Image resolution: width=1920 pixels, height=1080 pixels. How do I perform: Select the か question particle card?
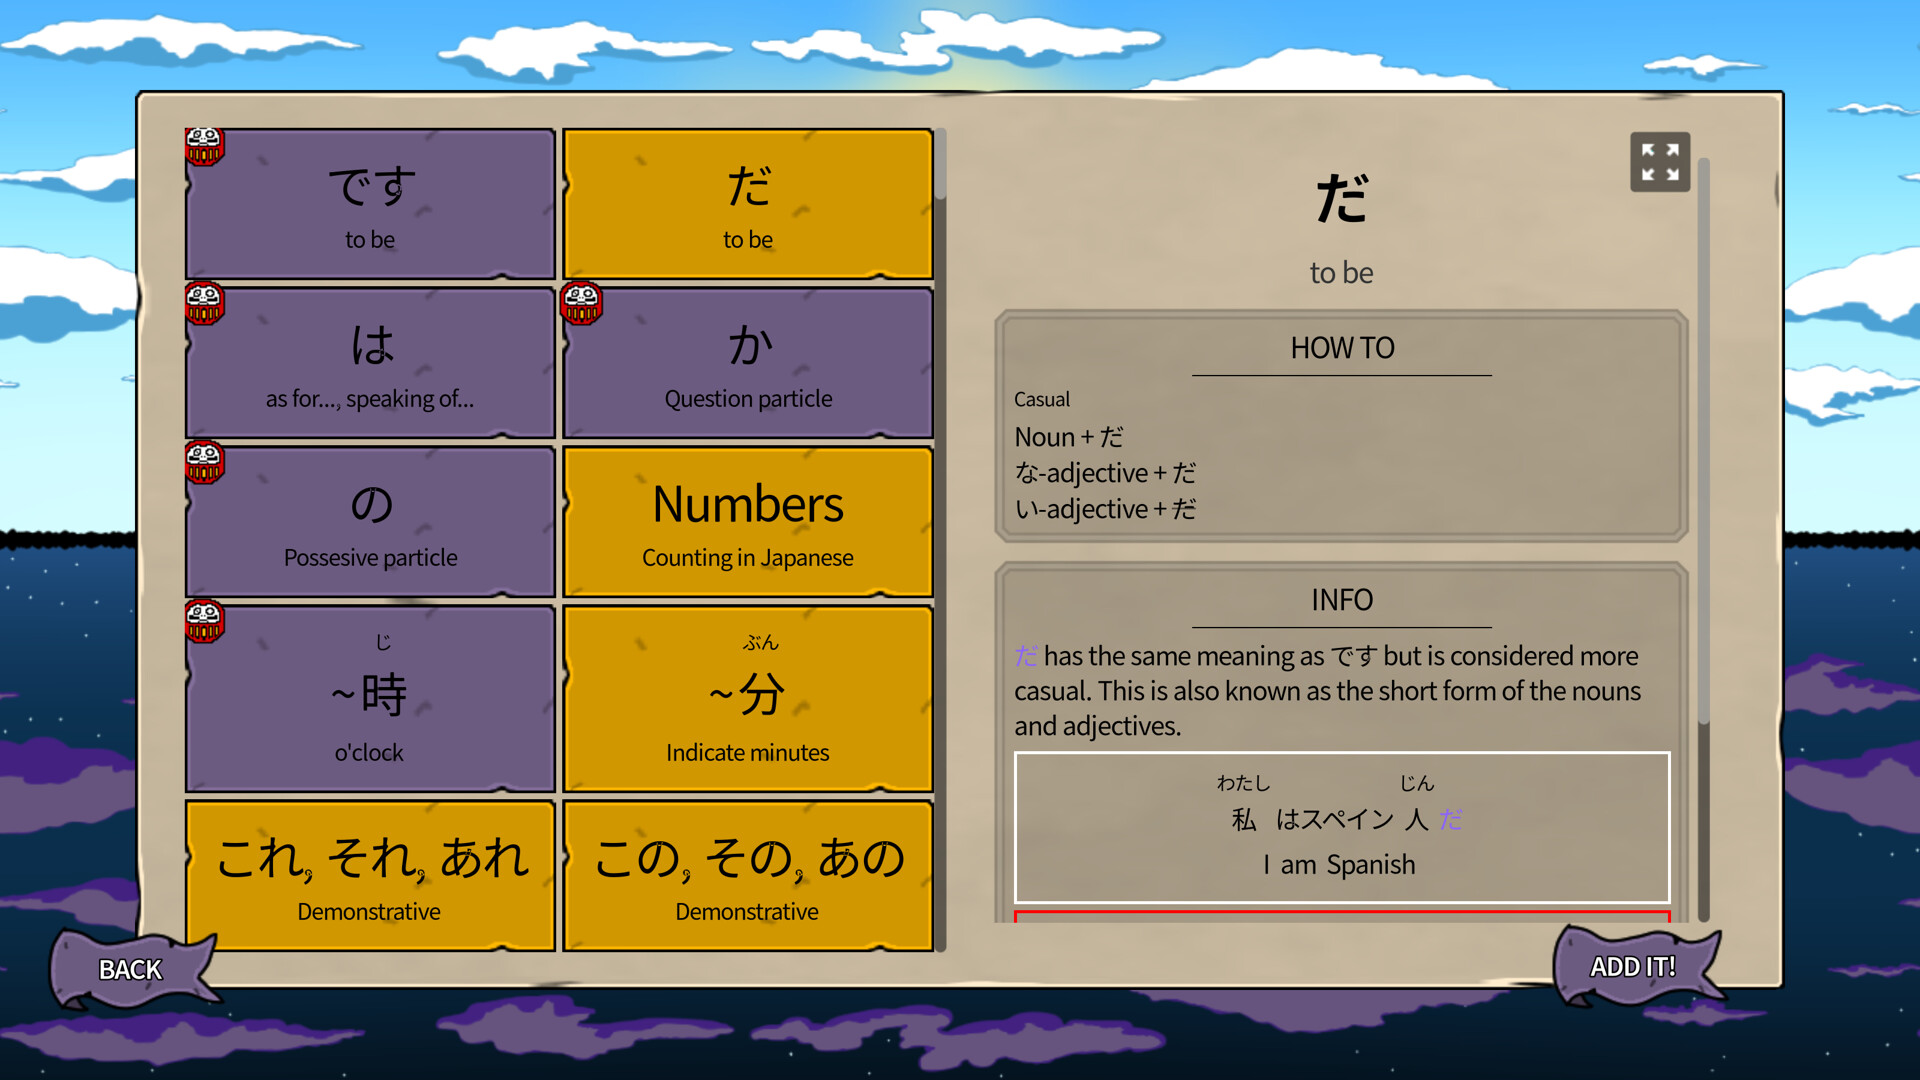pos(747,362)
